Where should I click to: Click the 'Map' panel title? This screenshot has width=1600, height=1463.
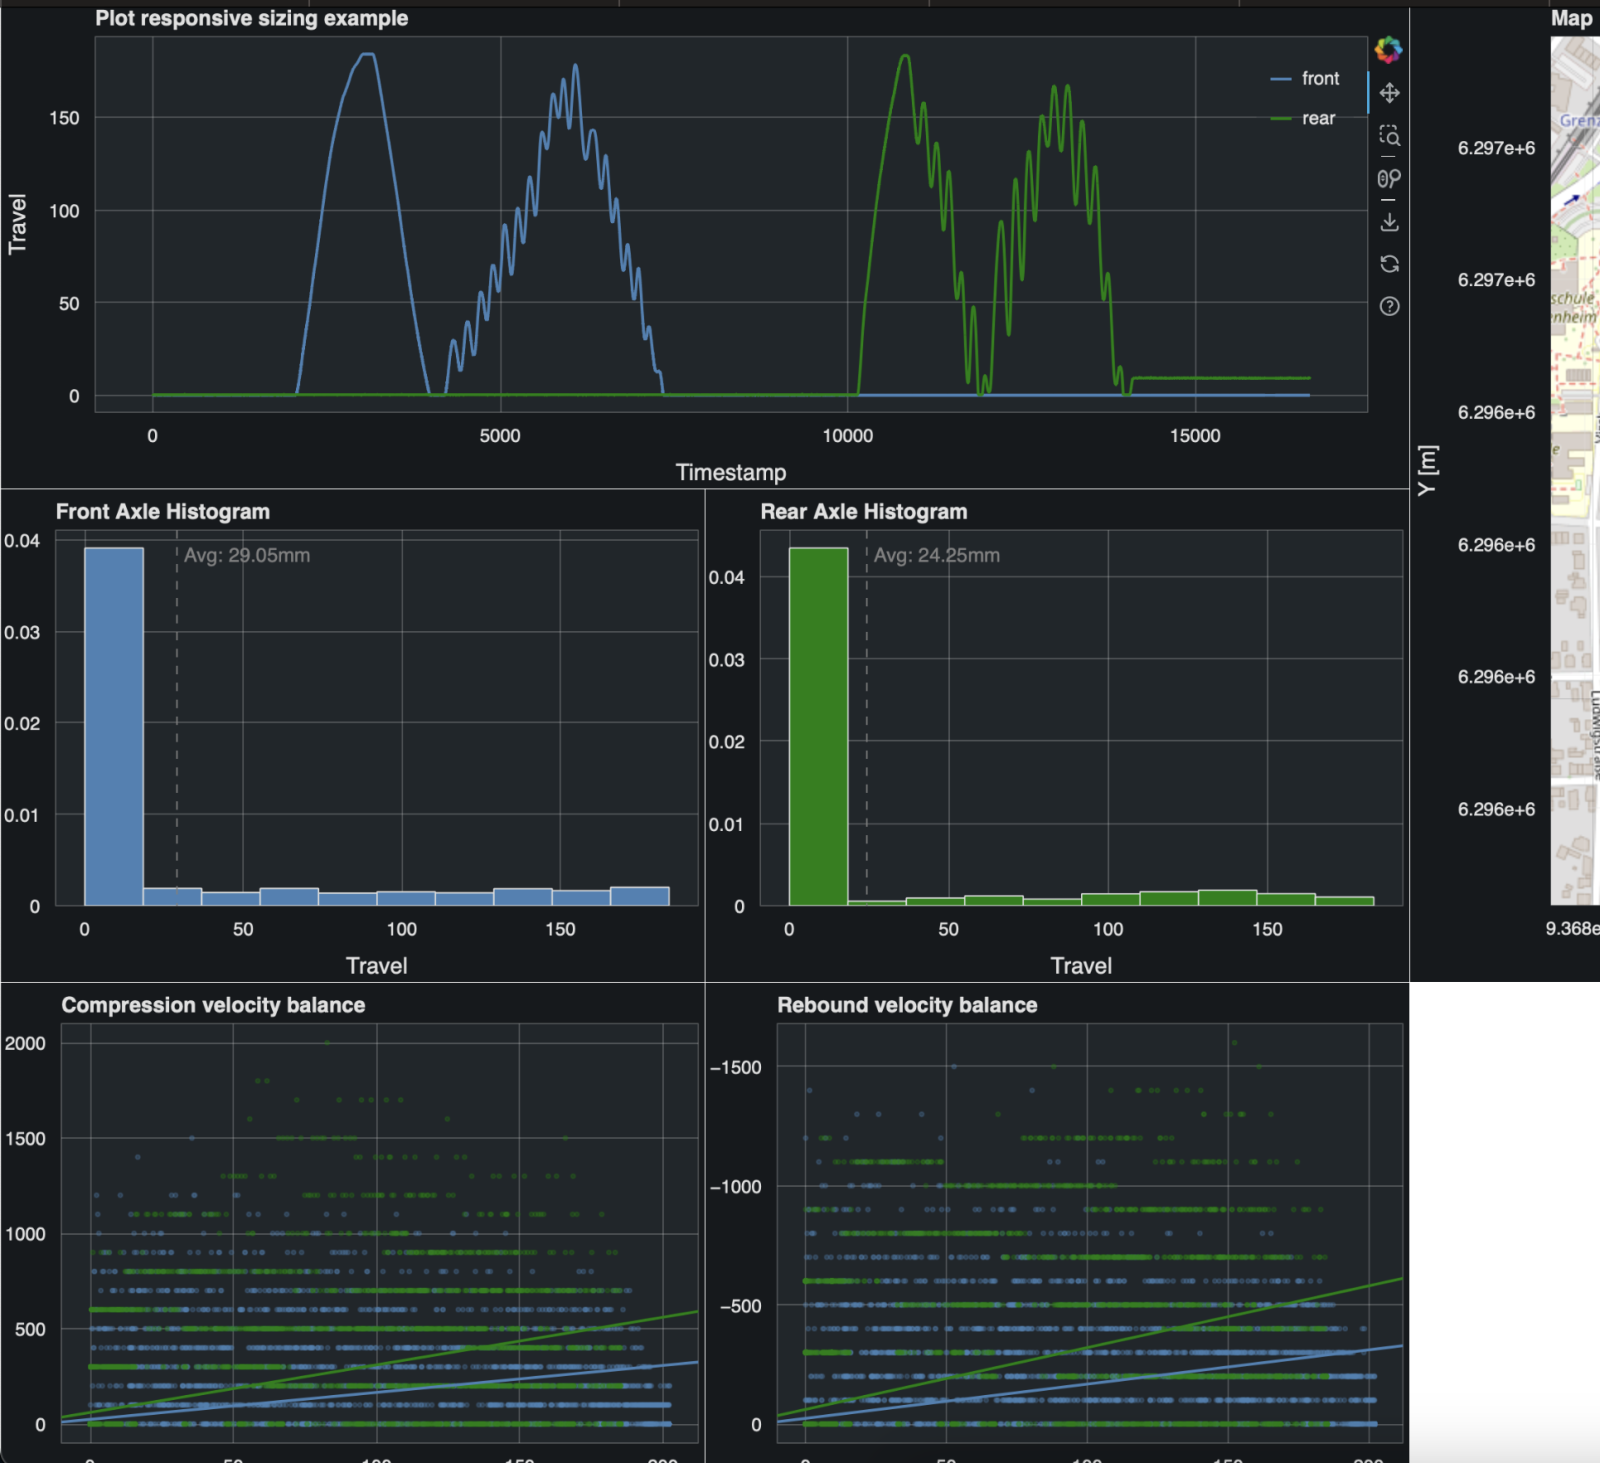[x=1571, y=18]
